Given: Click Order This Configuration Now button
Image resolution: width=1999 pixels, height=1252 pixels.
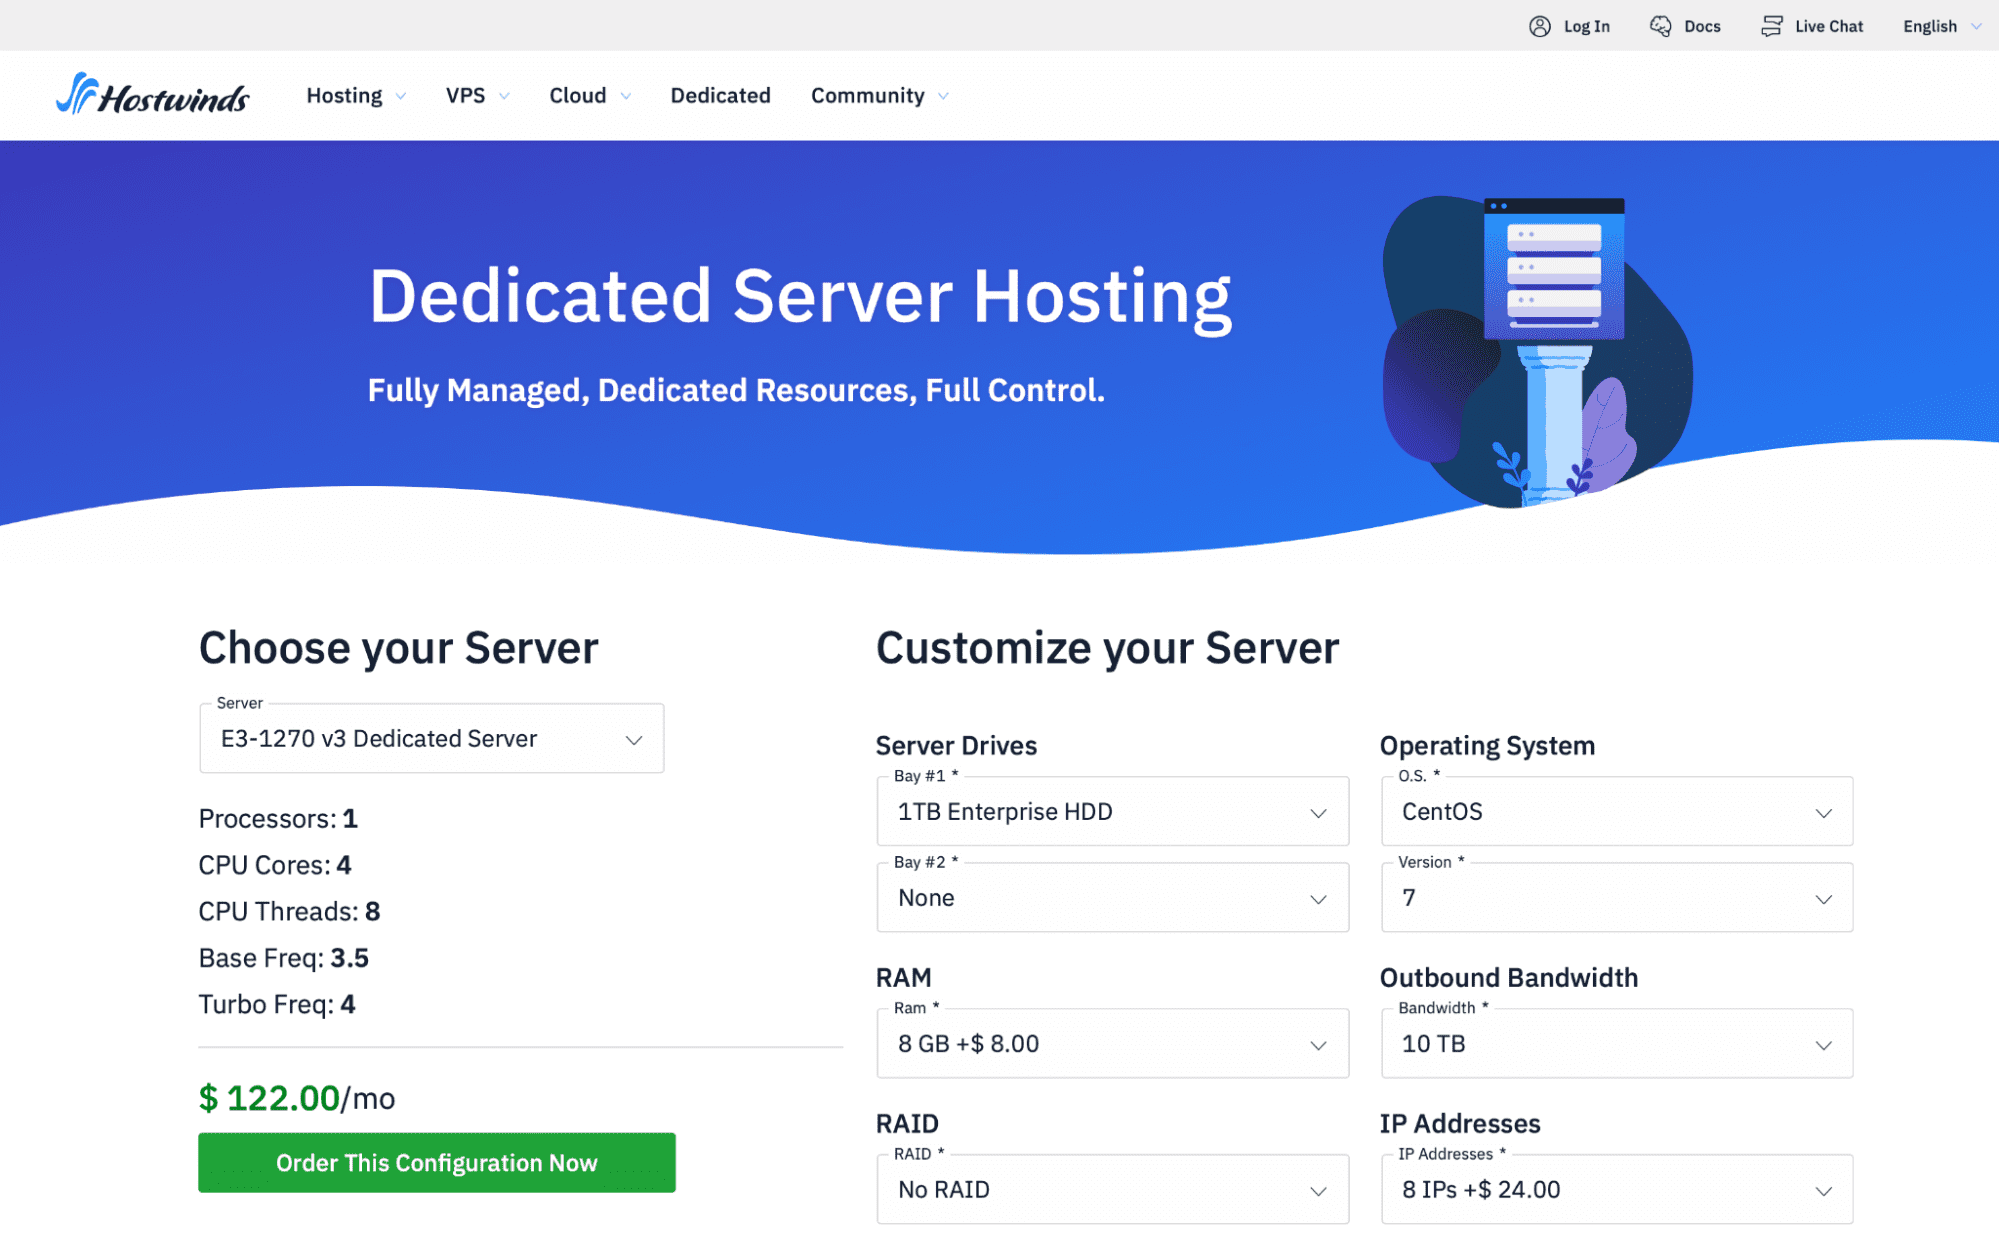Looking at the screenshot, I should tap(434, 1161).
